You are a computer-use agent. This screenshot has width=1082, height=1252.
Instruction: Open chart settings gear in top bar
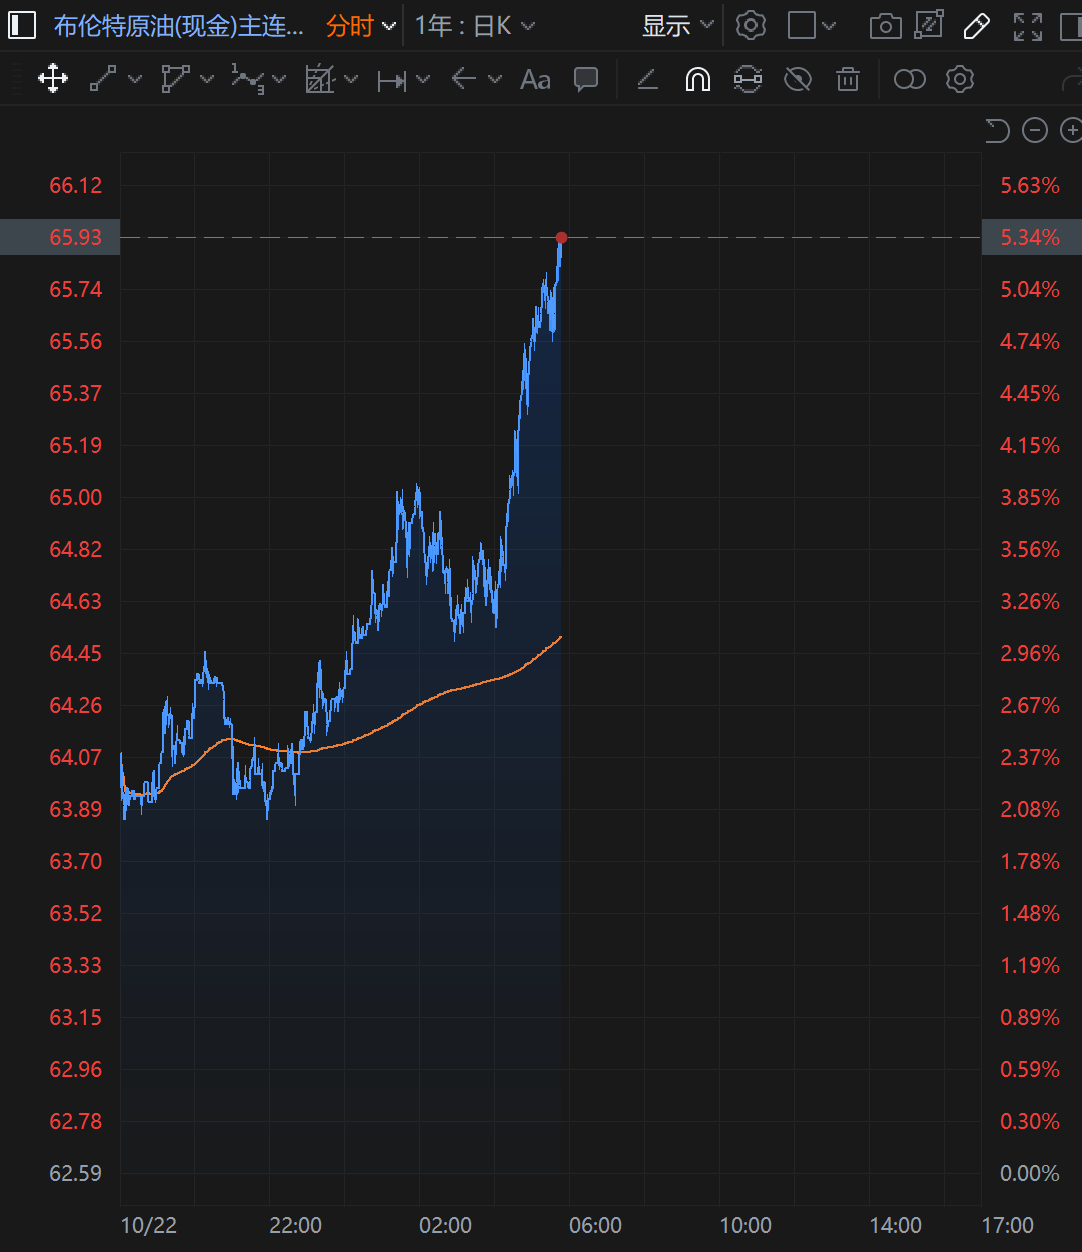750,26
